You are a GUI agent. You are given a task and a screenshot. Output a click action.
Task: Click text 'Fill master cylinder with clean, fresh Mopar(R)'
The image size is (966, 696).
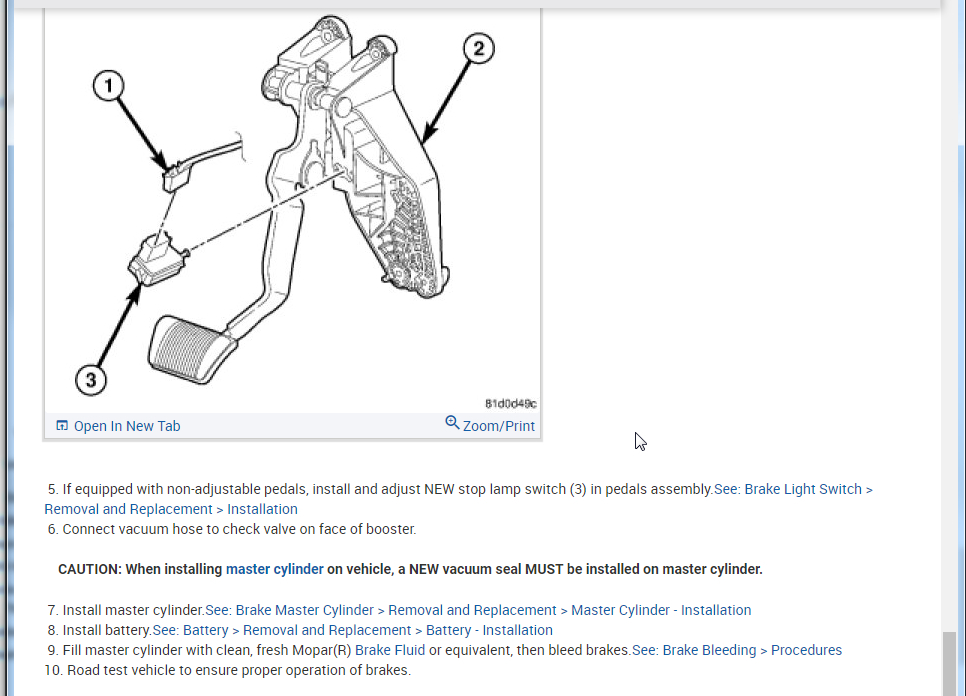[x=207, y=650]
